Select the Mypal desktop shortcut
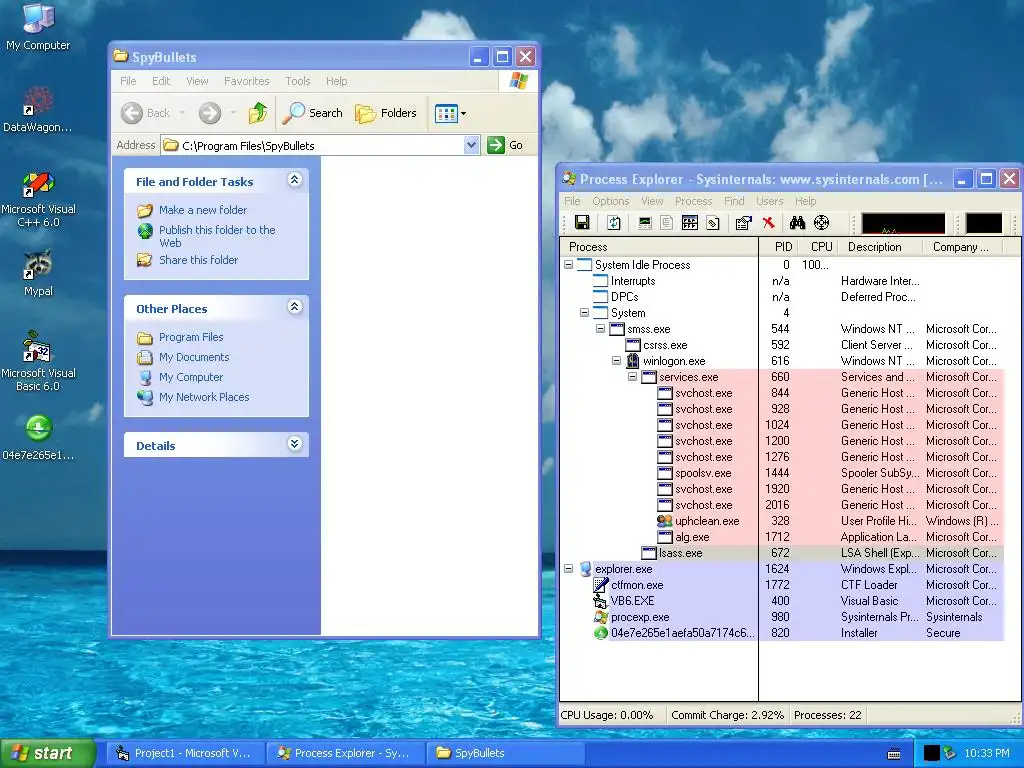 (38, 273)
